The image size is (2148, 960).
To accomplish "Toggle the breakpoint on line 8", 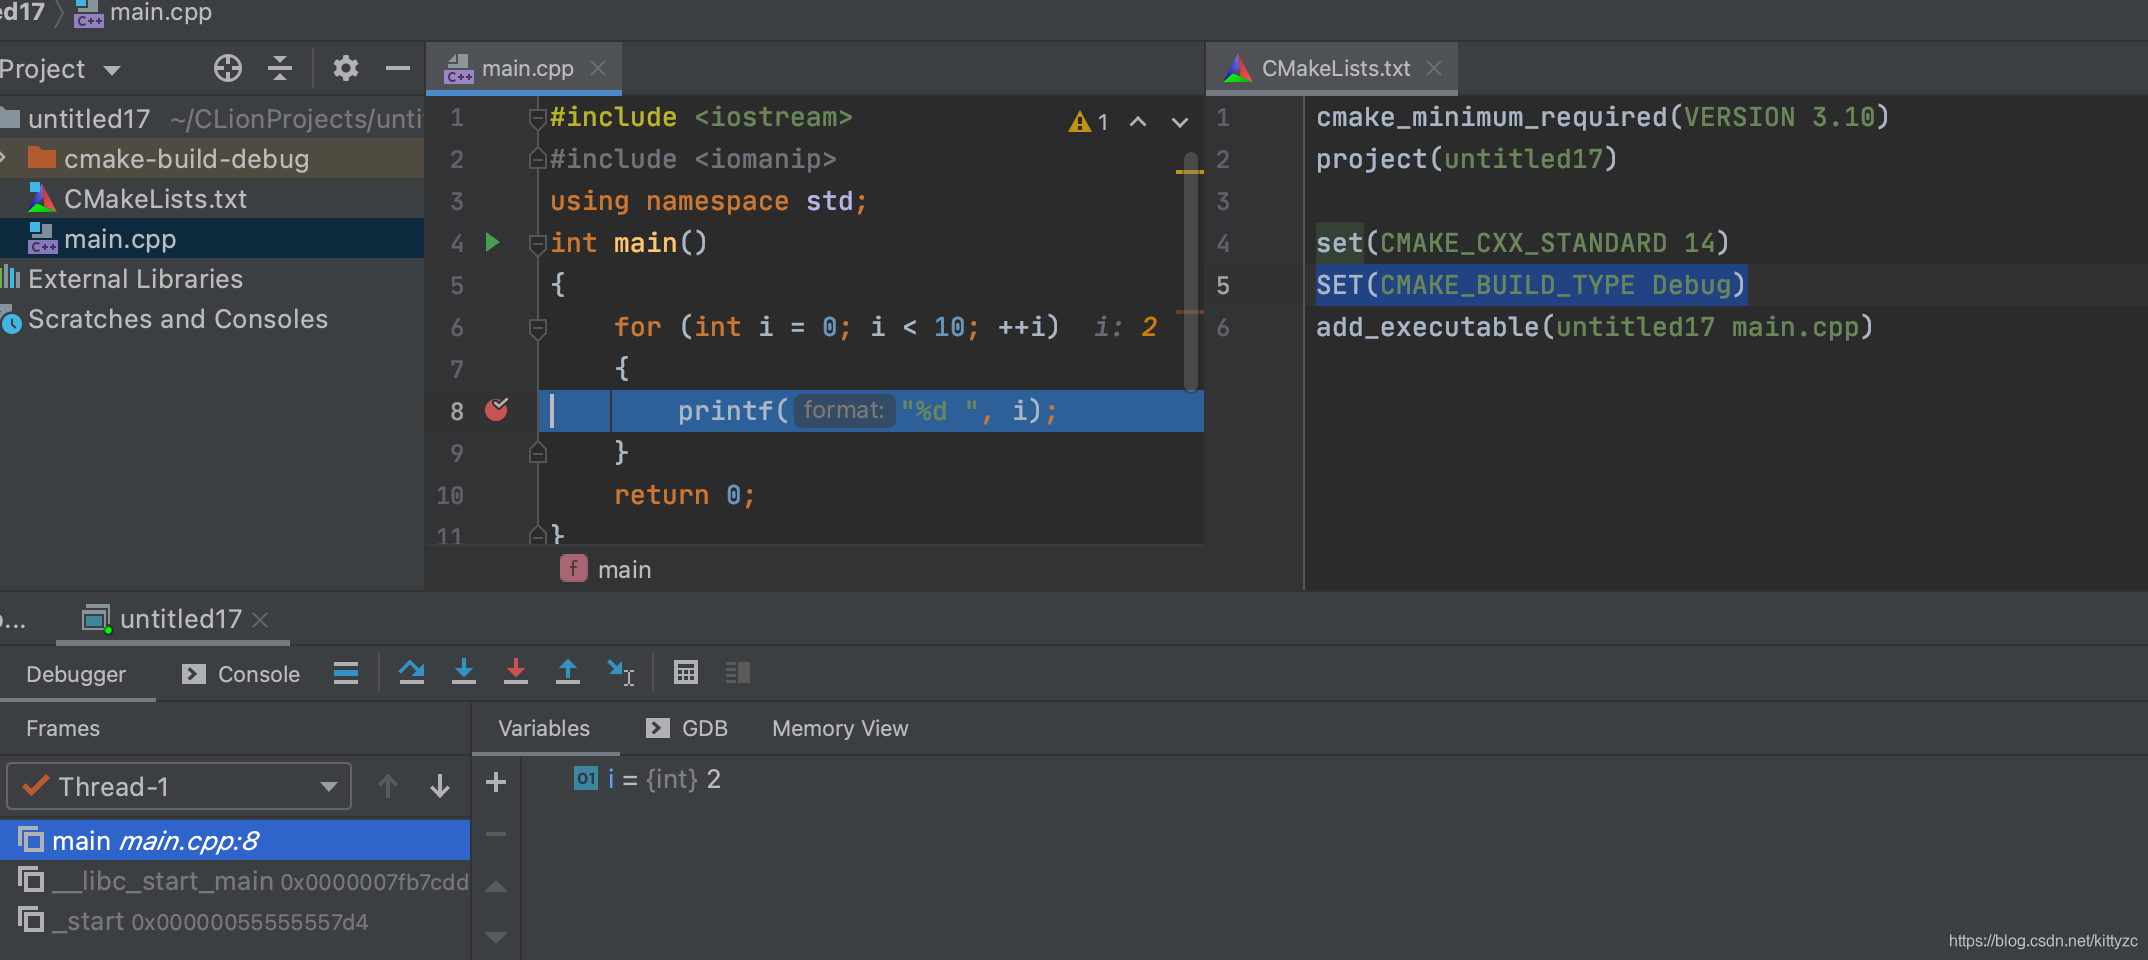I will (x=496, y=410).
